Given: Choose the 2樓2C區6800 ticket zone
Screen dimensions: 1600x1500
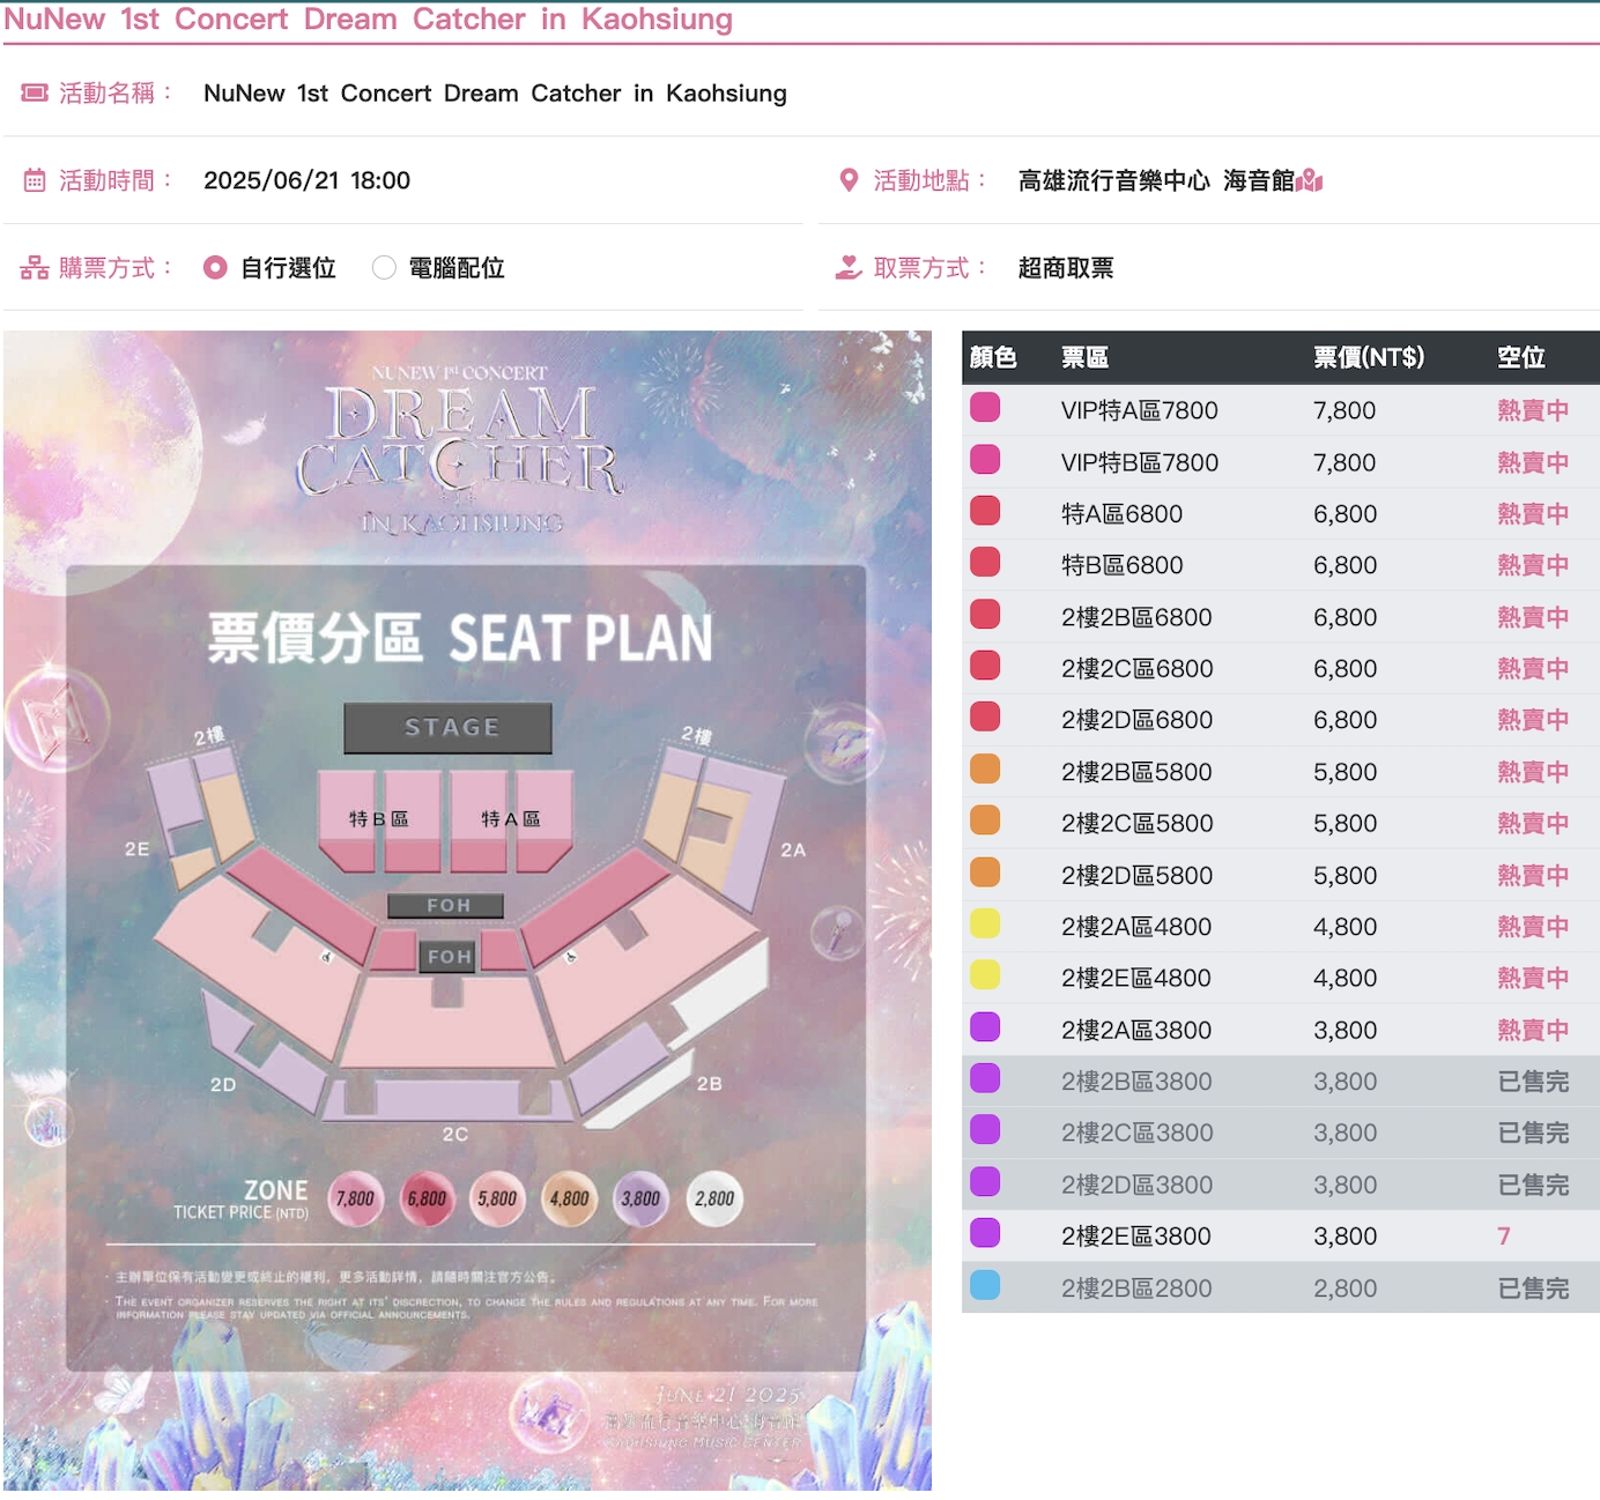Looking at the screenshot, I should [x=1281, y=668].
